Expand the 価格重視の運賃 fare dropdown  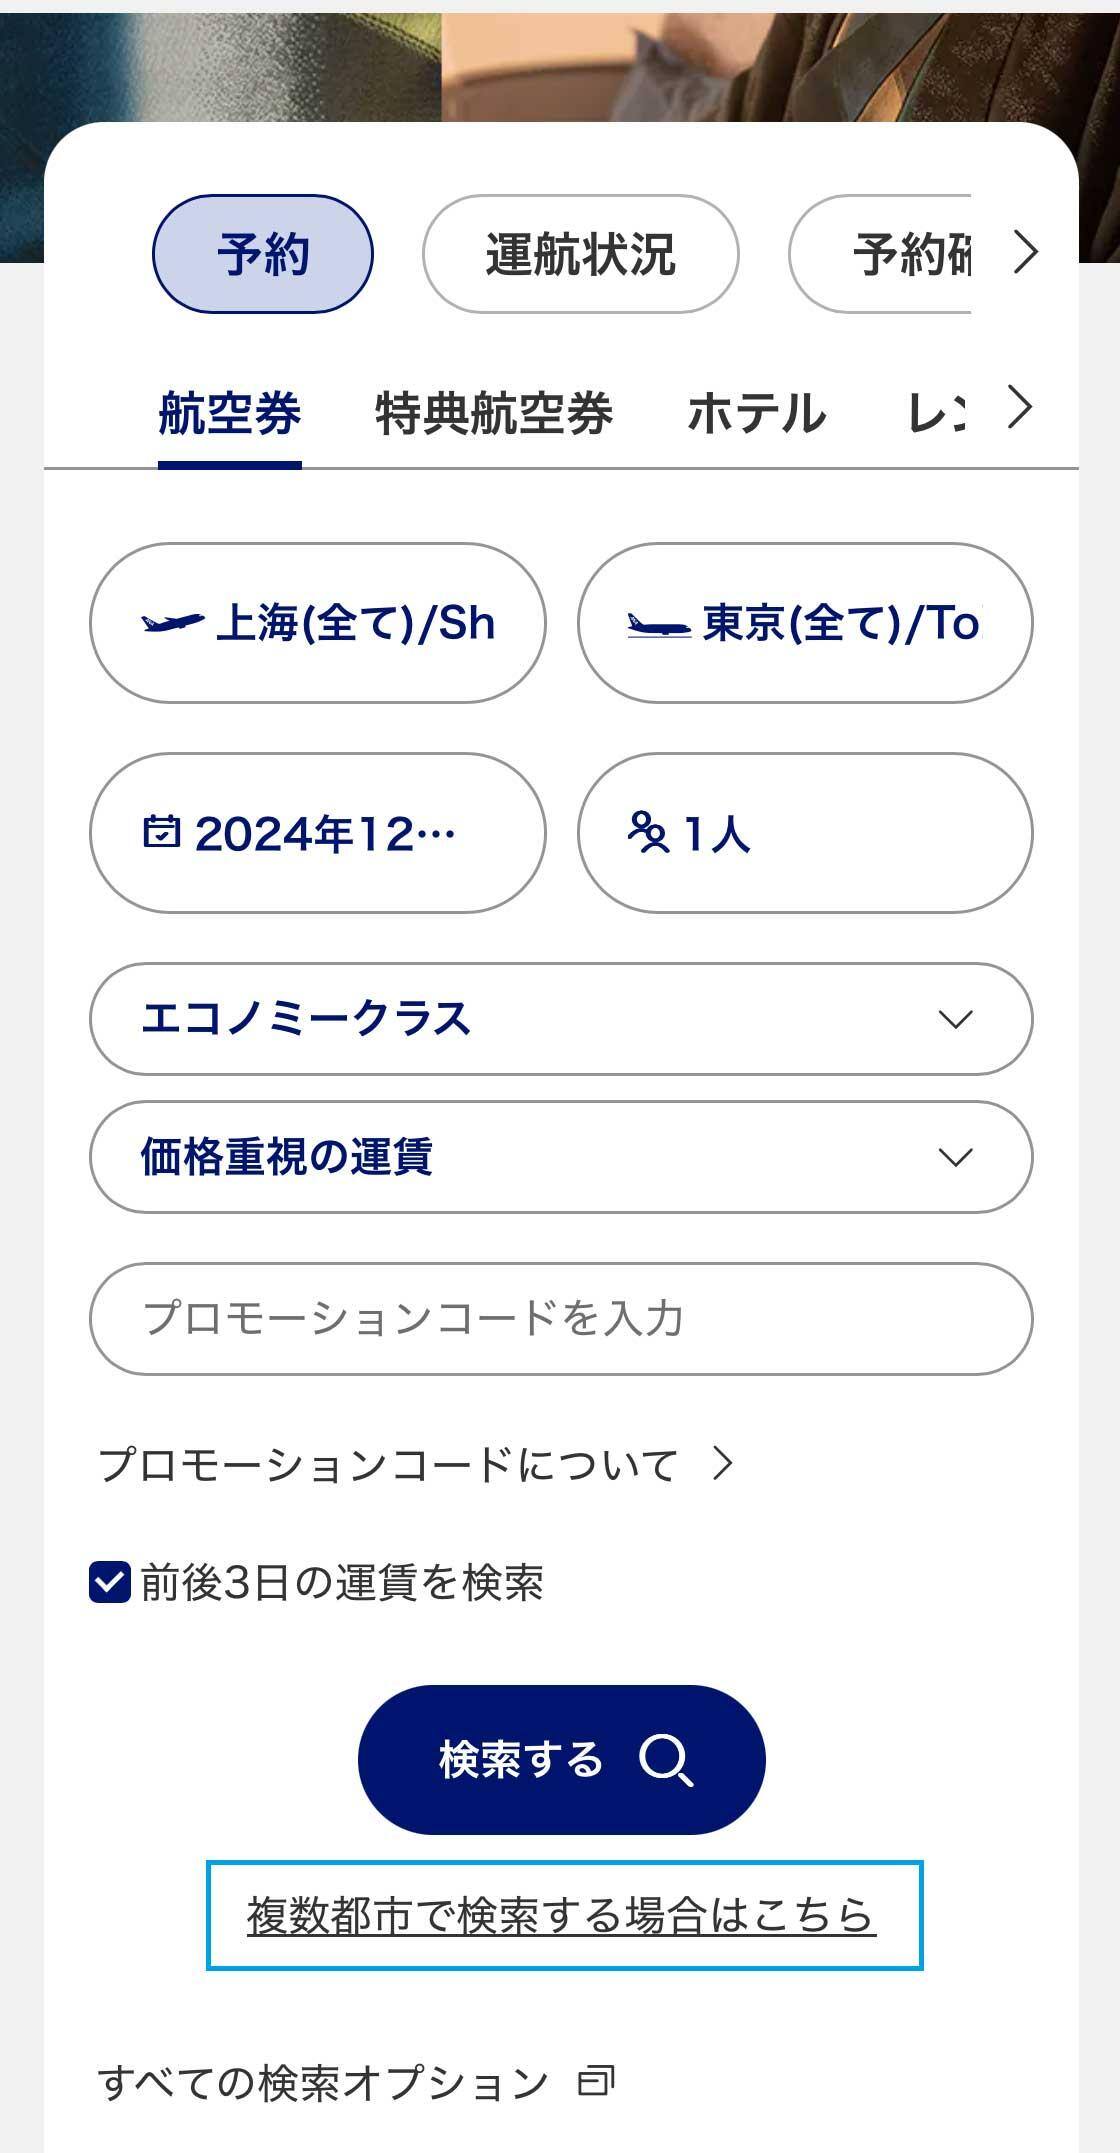click(560, 1157)
